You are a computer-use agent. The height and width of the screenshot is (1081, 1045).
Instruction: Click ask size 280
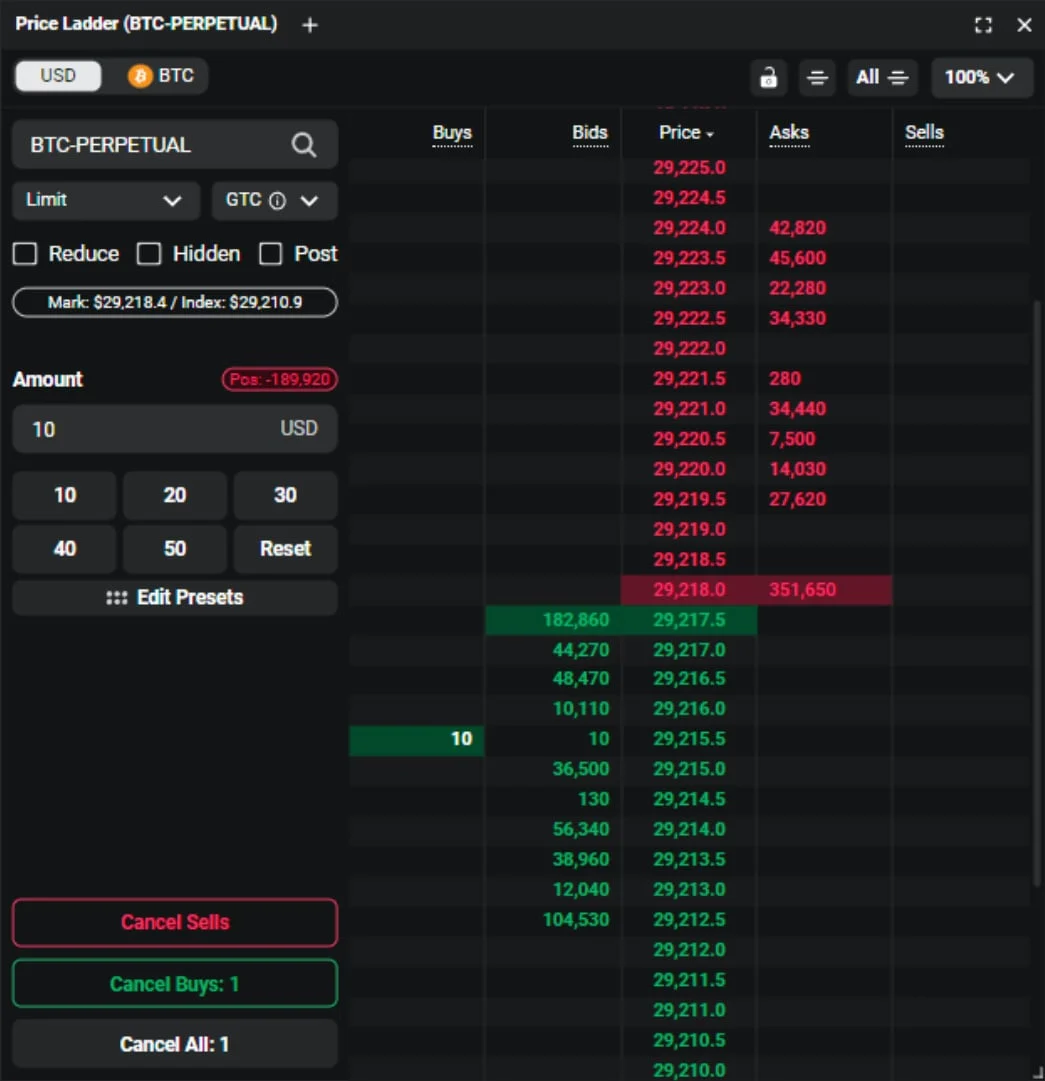[785, 379]
